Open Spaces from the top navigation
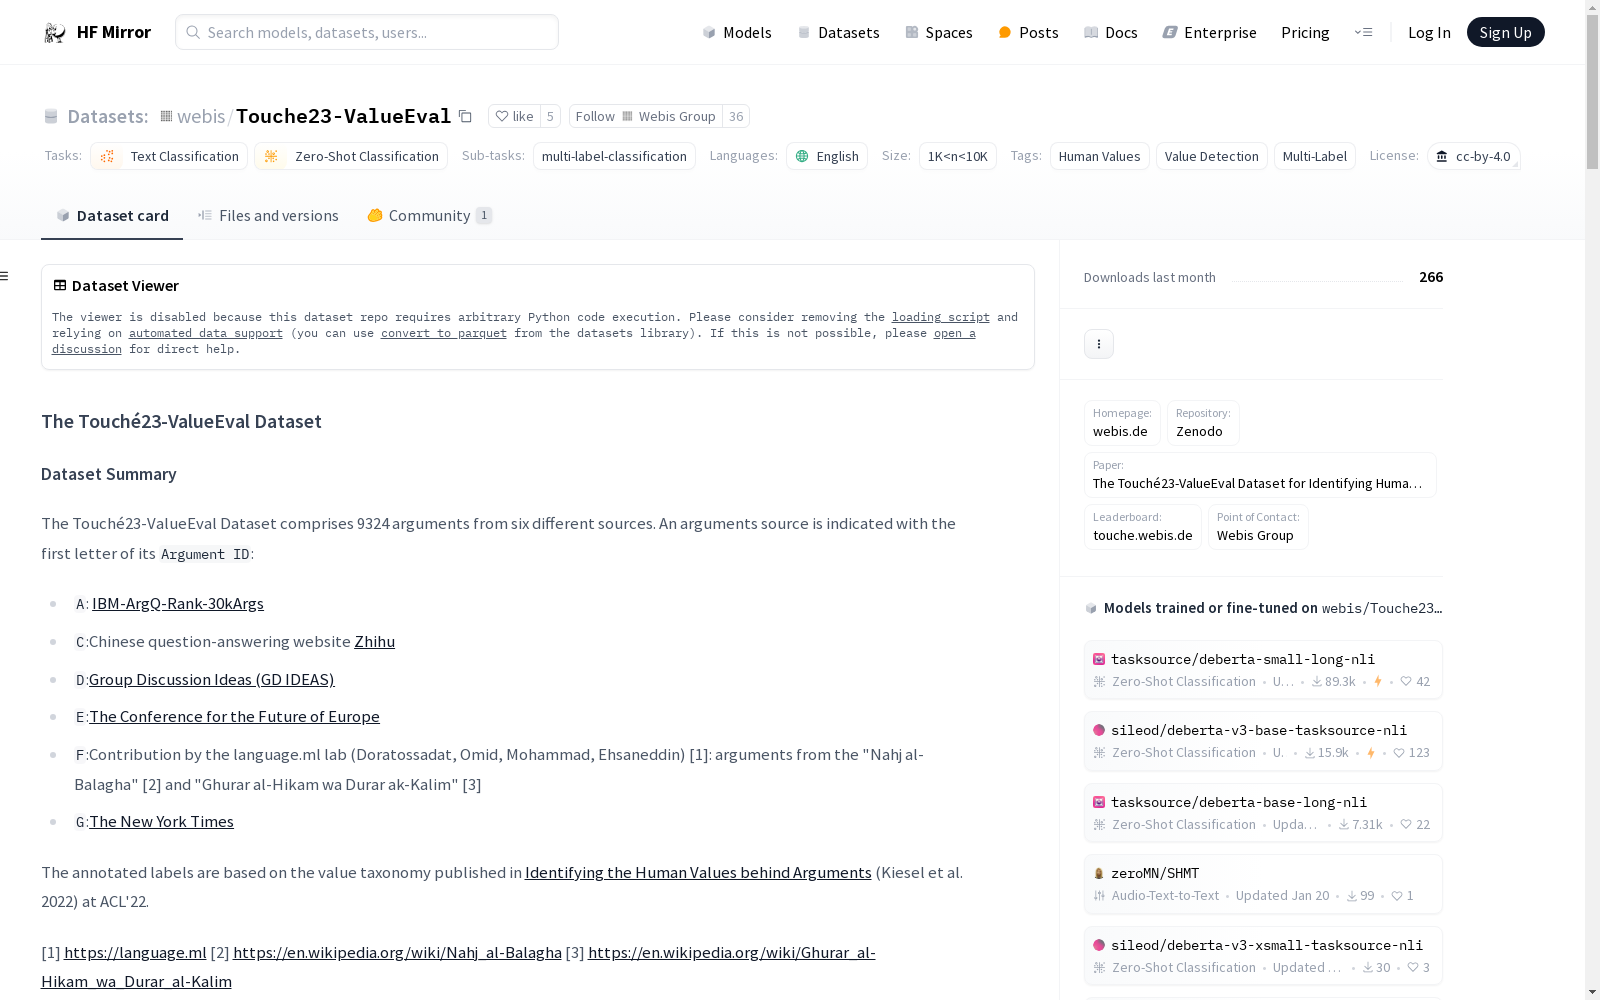The width and height of the screenshot is (1600, 1000). point(939,32)
